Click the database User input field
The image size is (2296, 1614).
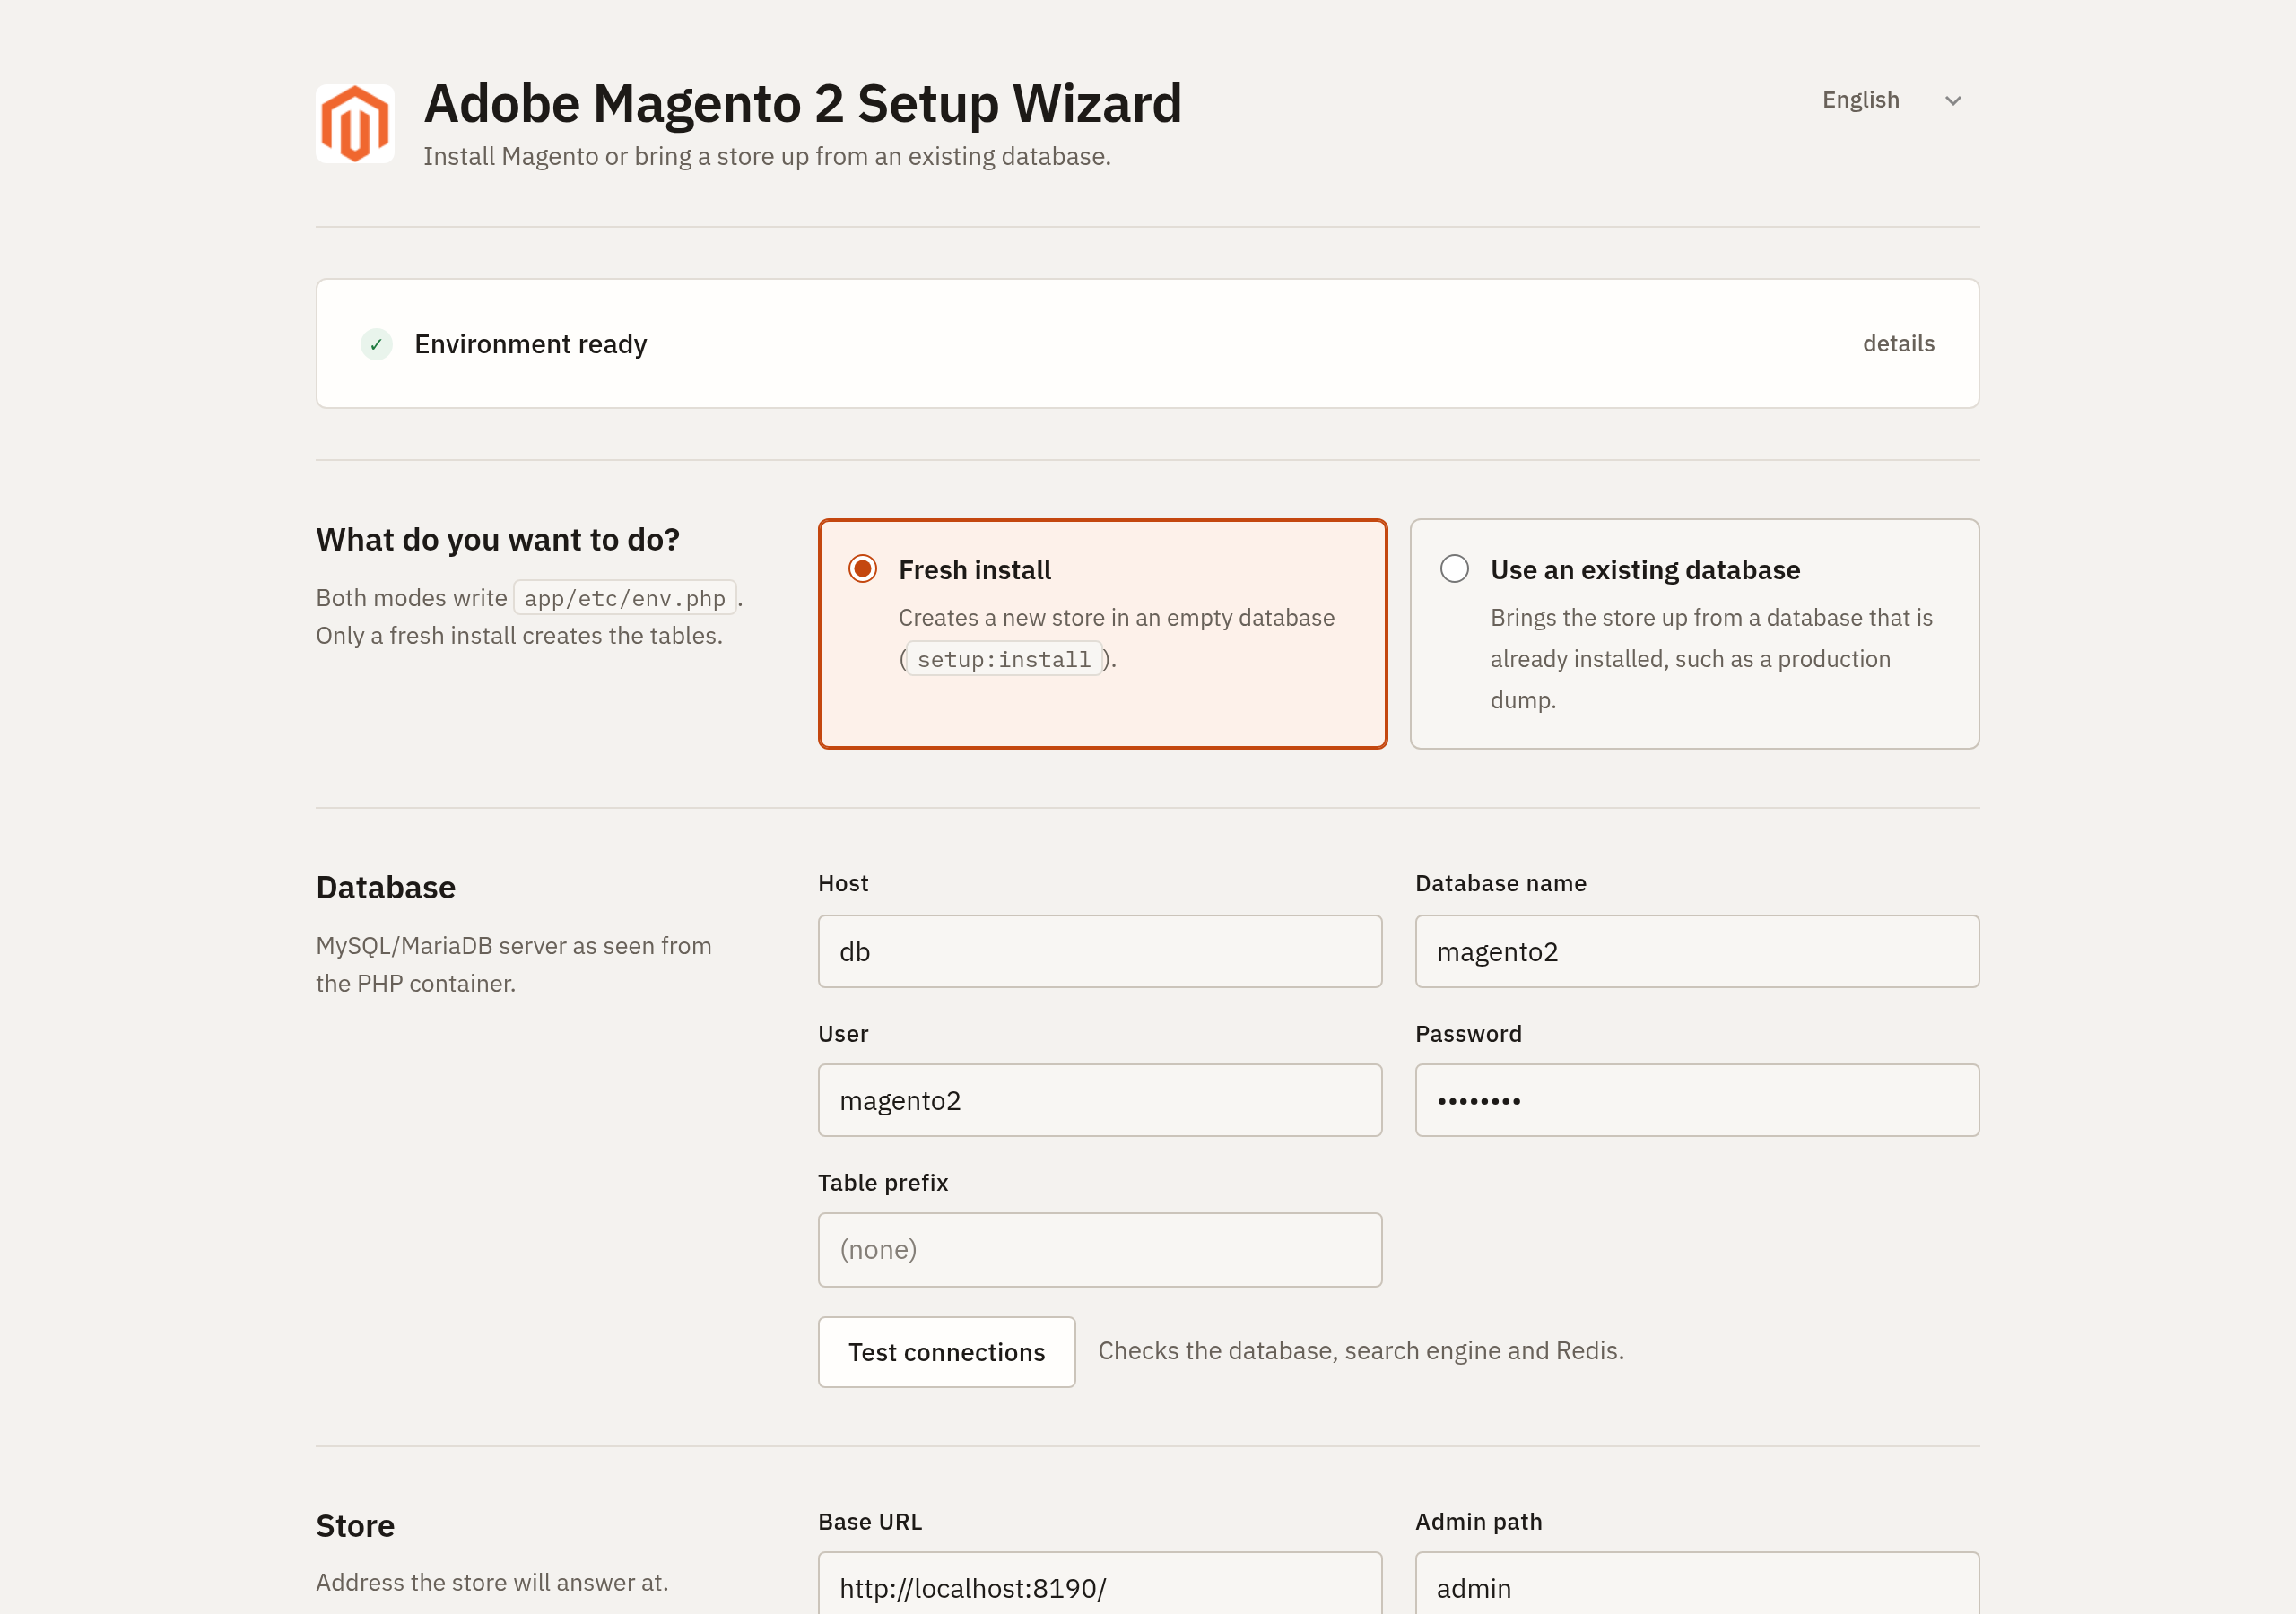[1100, 1100]
